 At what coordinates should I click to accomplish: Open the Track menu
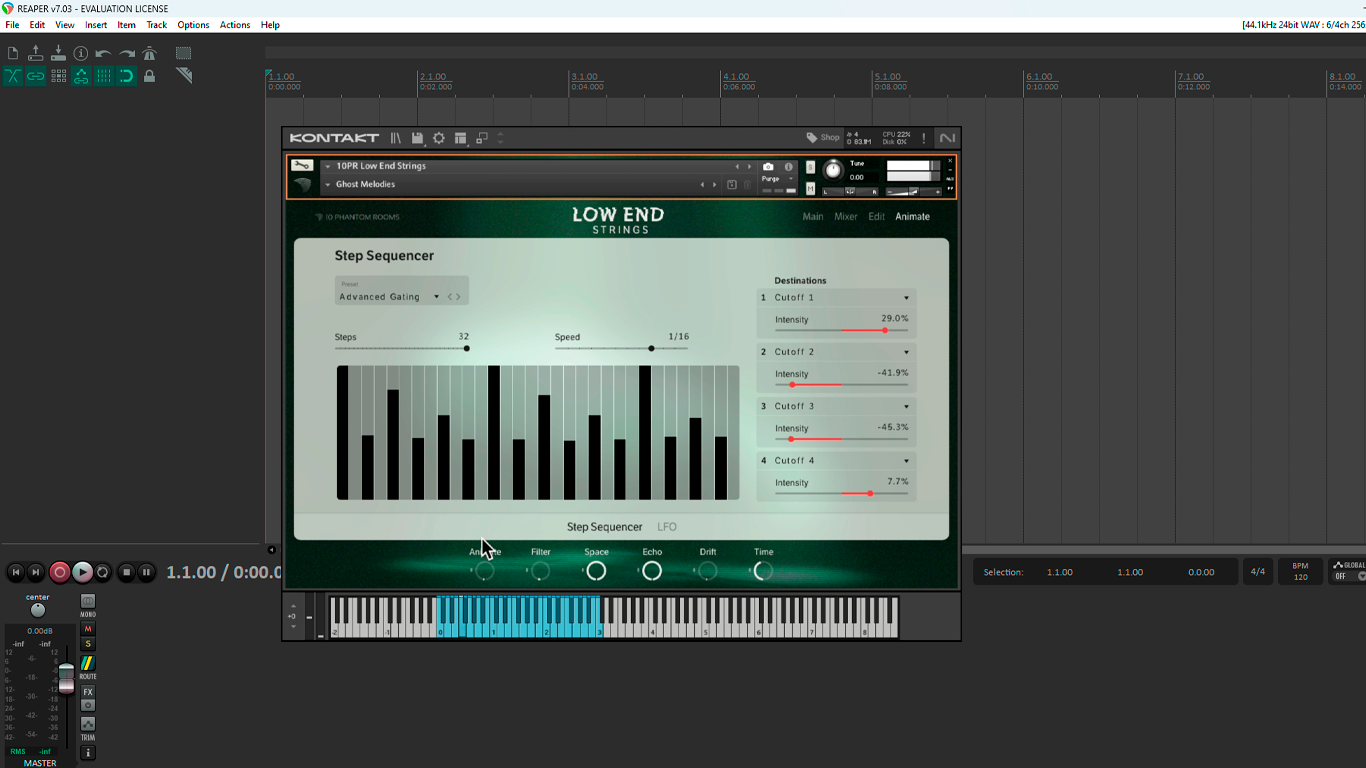157,25
